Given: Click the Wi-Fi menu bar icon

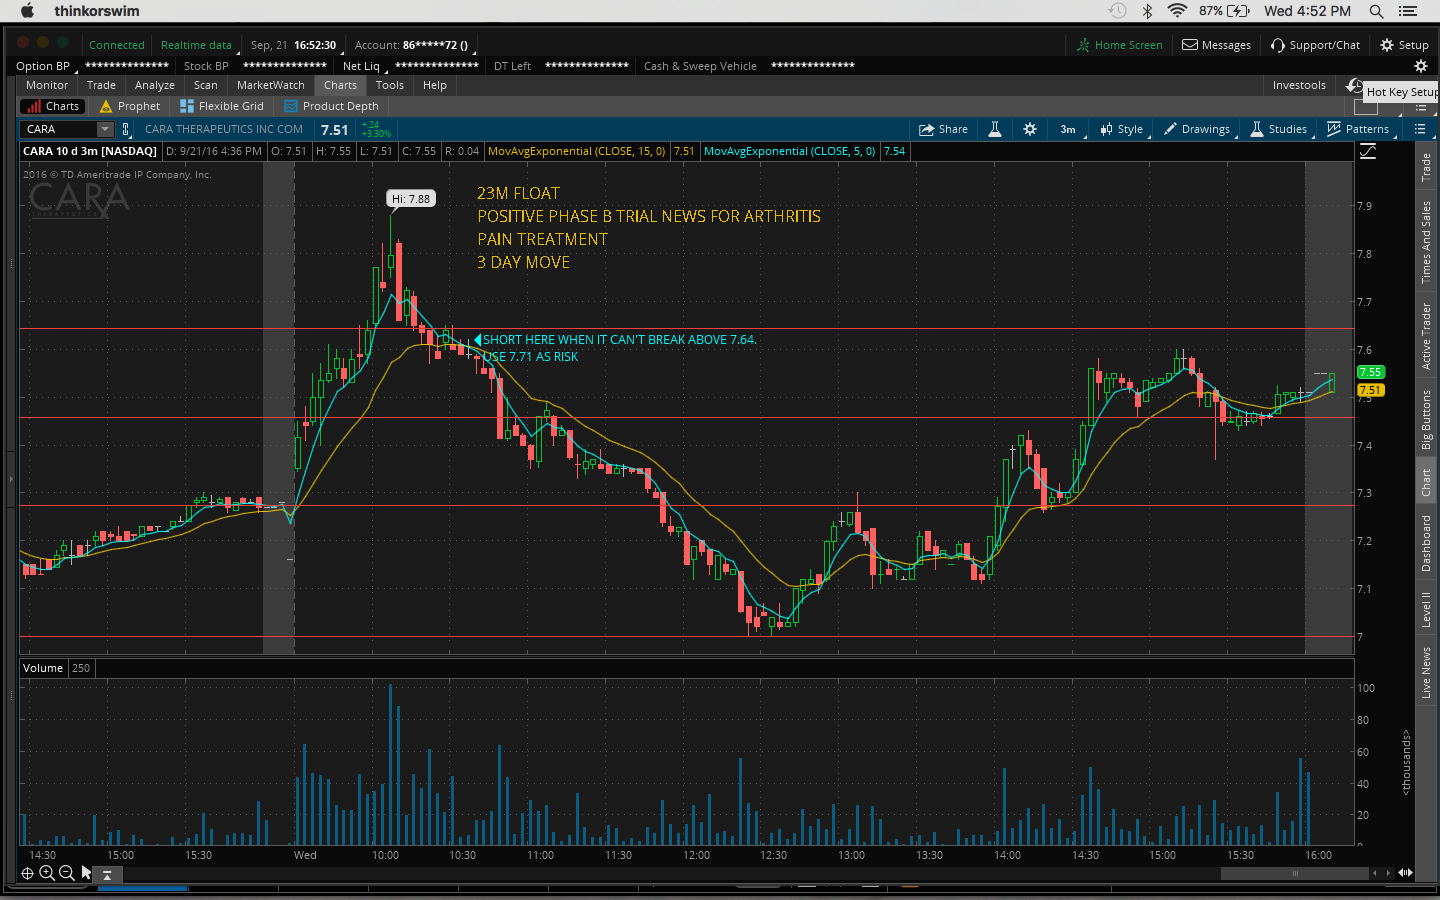Looking at the screenshot, I should point(1177,11).
